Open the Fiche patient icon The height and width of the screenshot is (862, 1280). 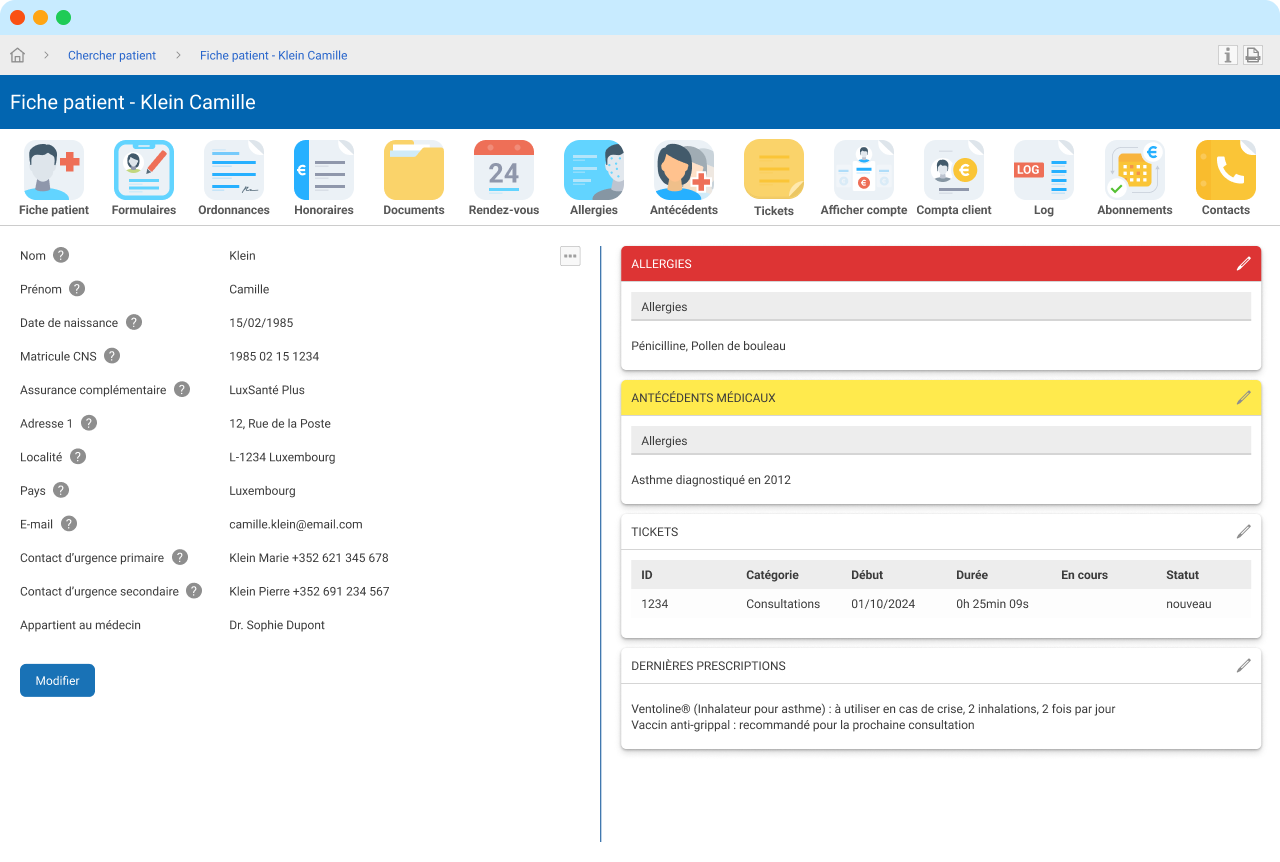point(54,170)
